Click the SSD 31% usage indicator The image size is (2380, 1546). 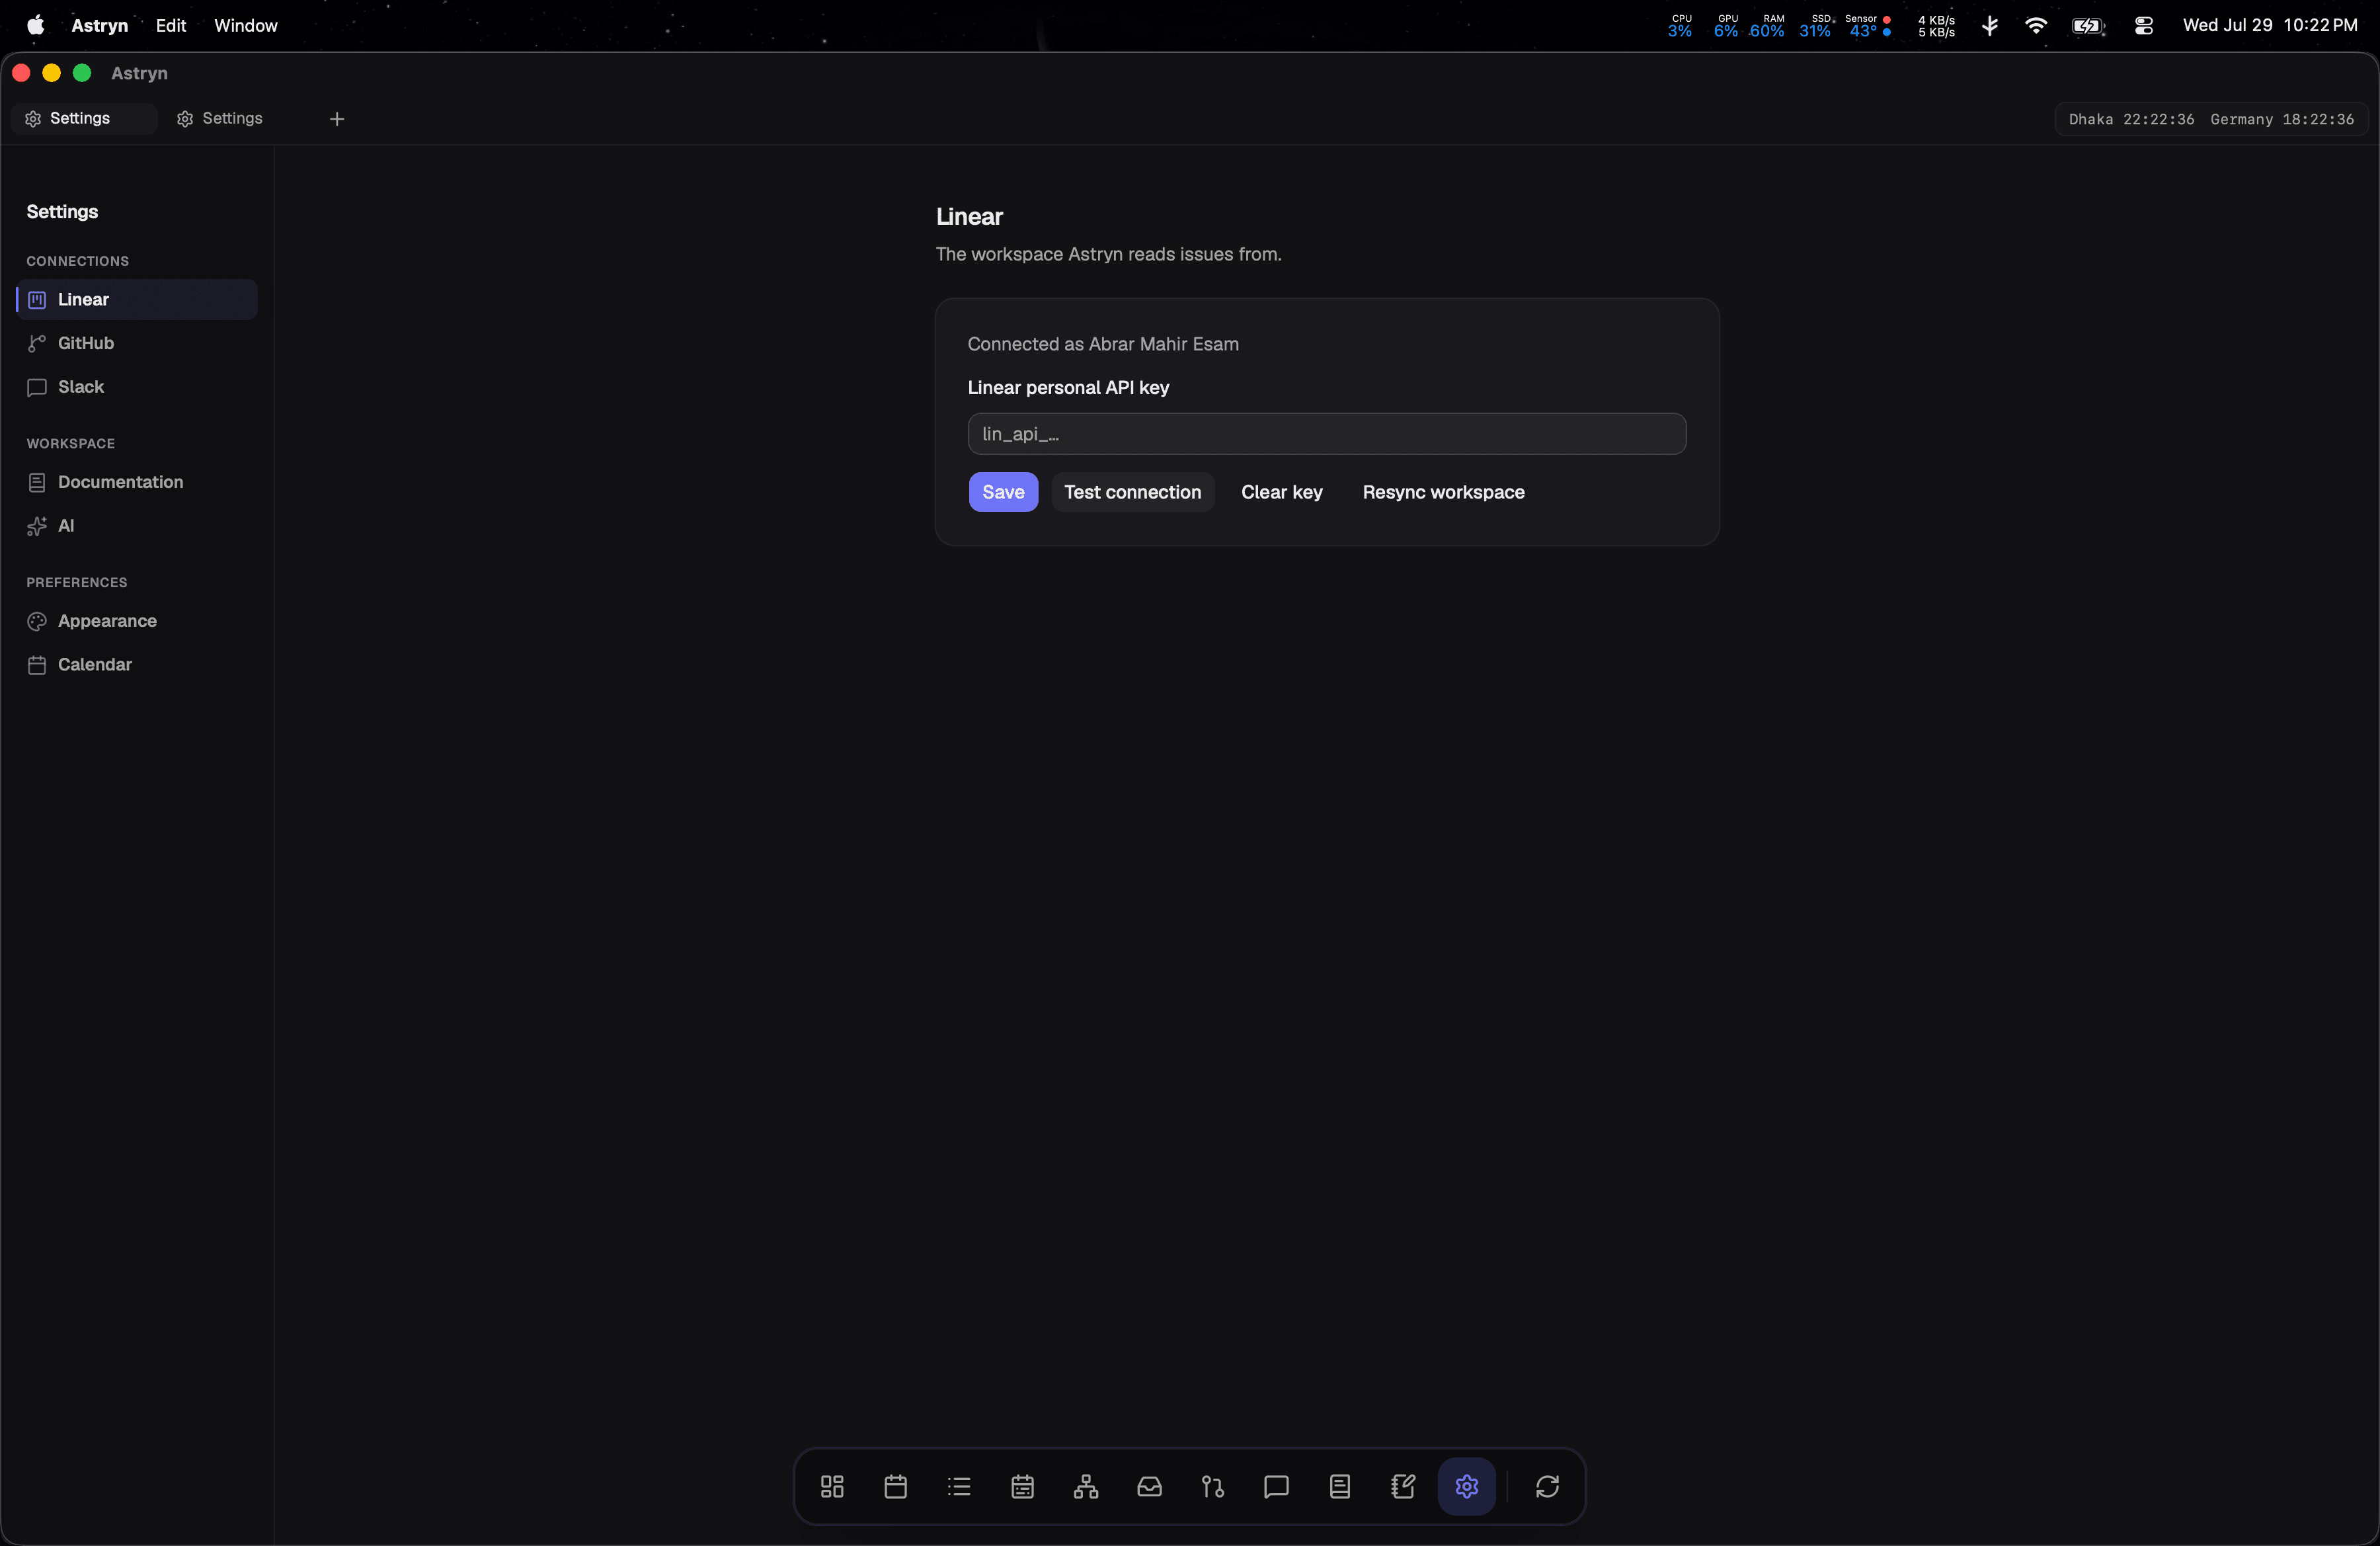(x=1816, y=26)
